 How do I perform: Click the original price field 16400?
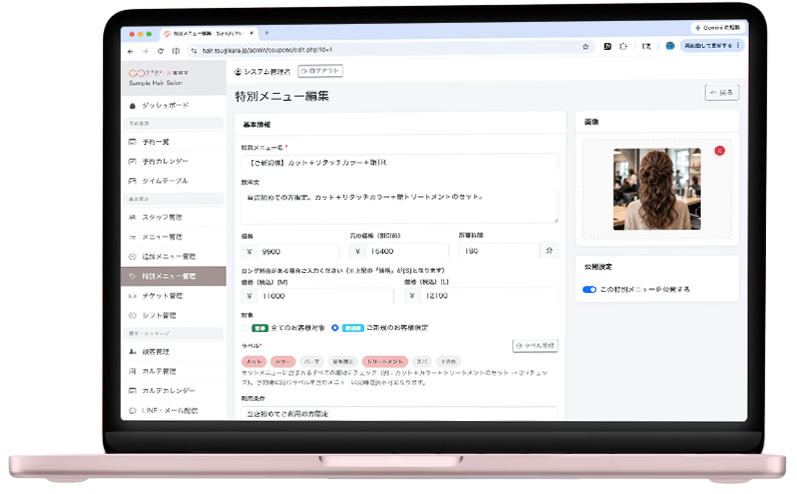click(407, 251)
